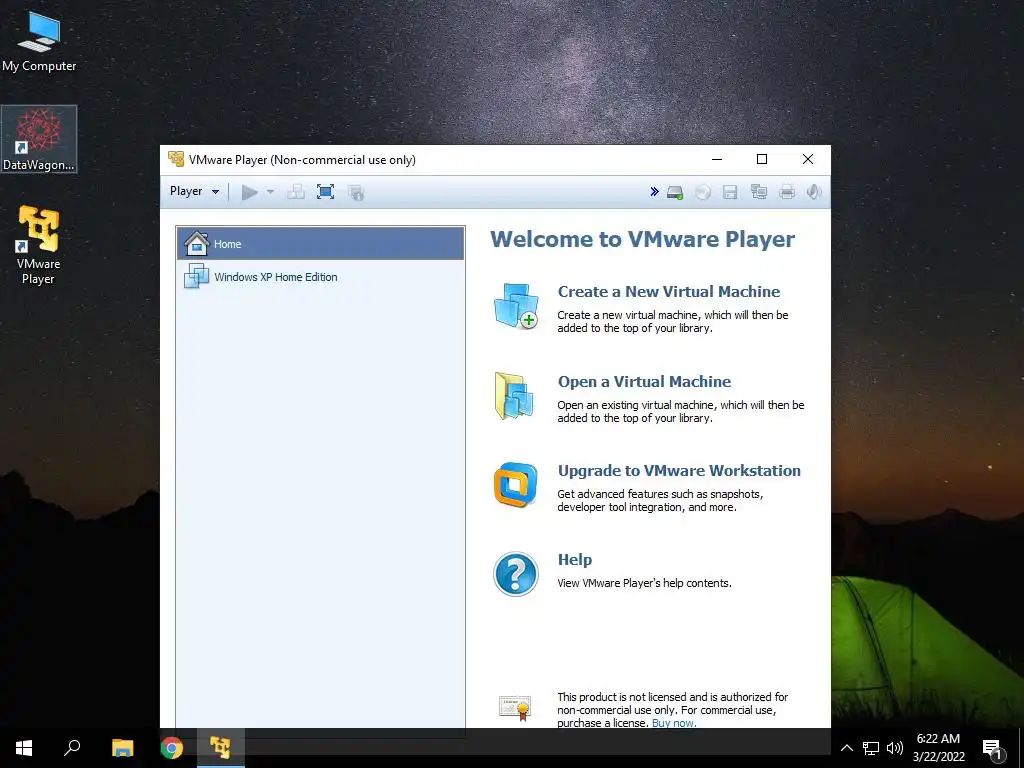Enter full screen mode via toolbar icon
This screenshot has height=768, width=1024.
pyautogui.click(x=325, y=192)
